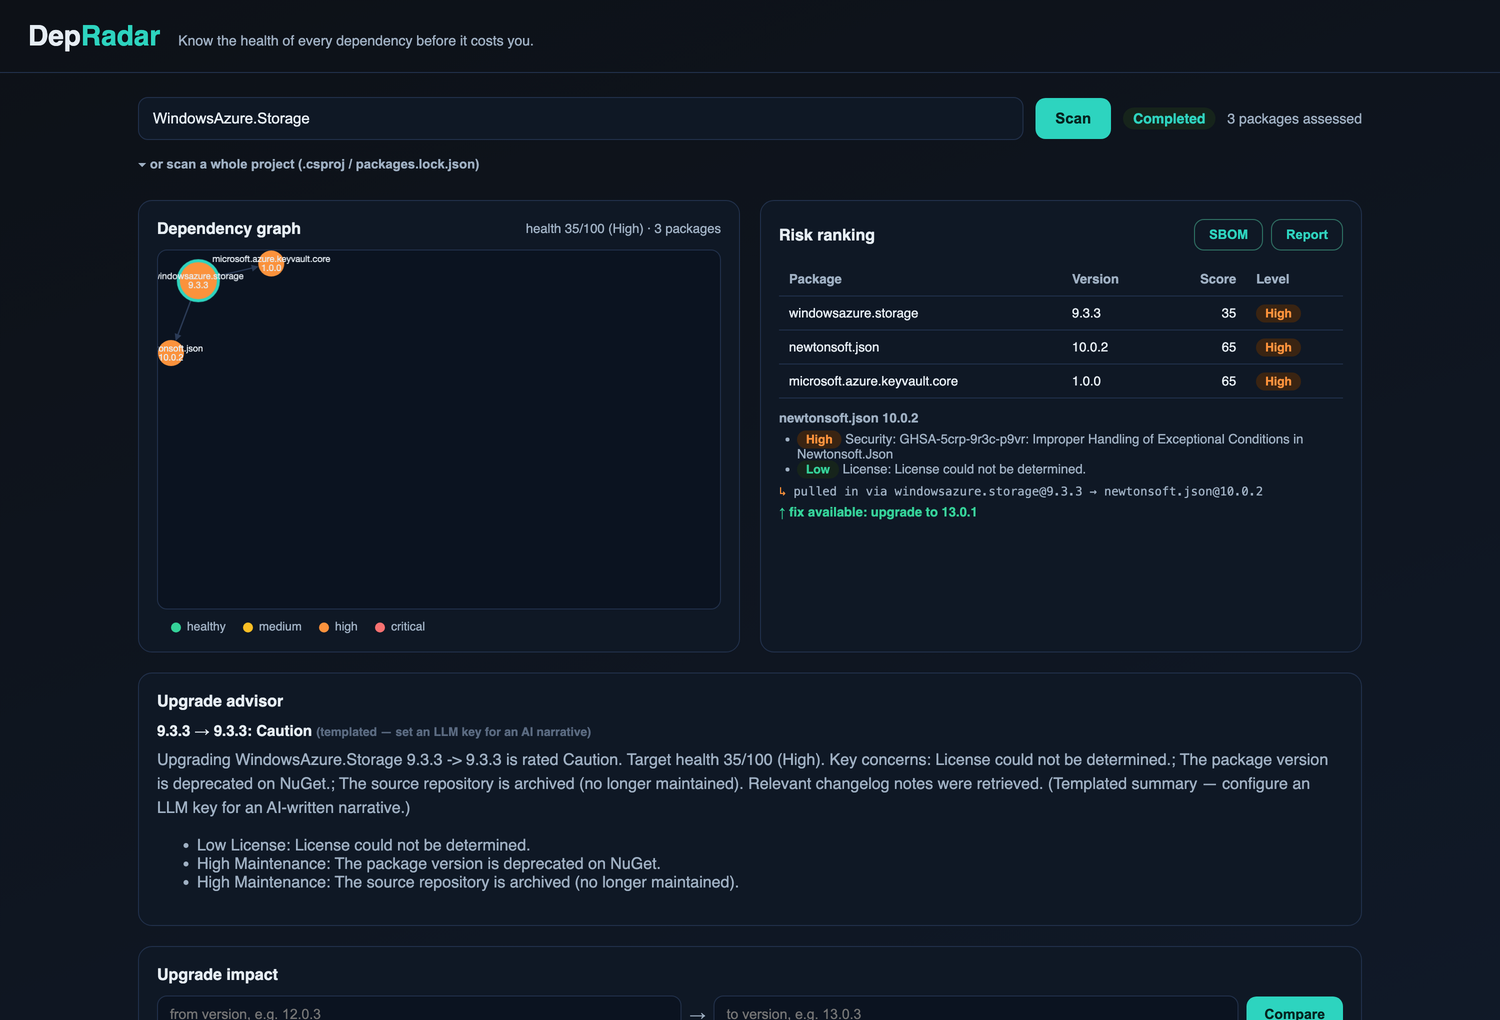Expand the scan whole project disclosure

pyautogui.click(x=309, y=164)
